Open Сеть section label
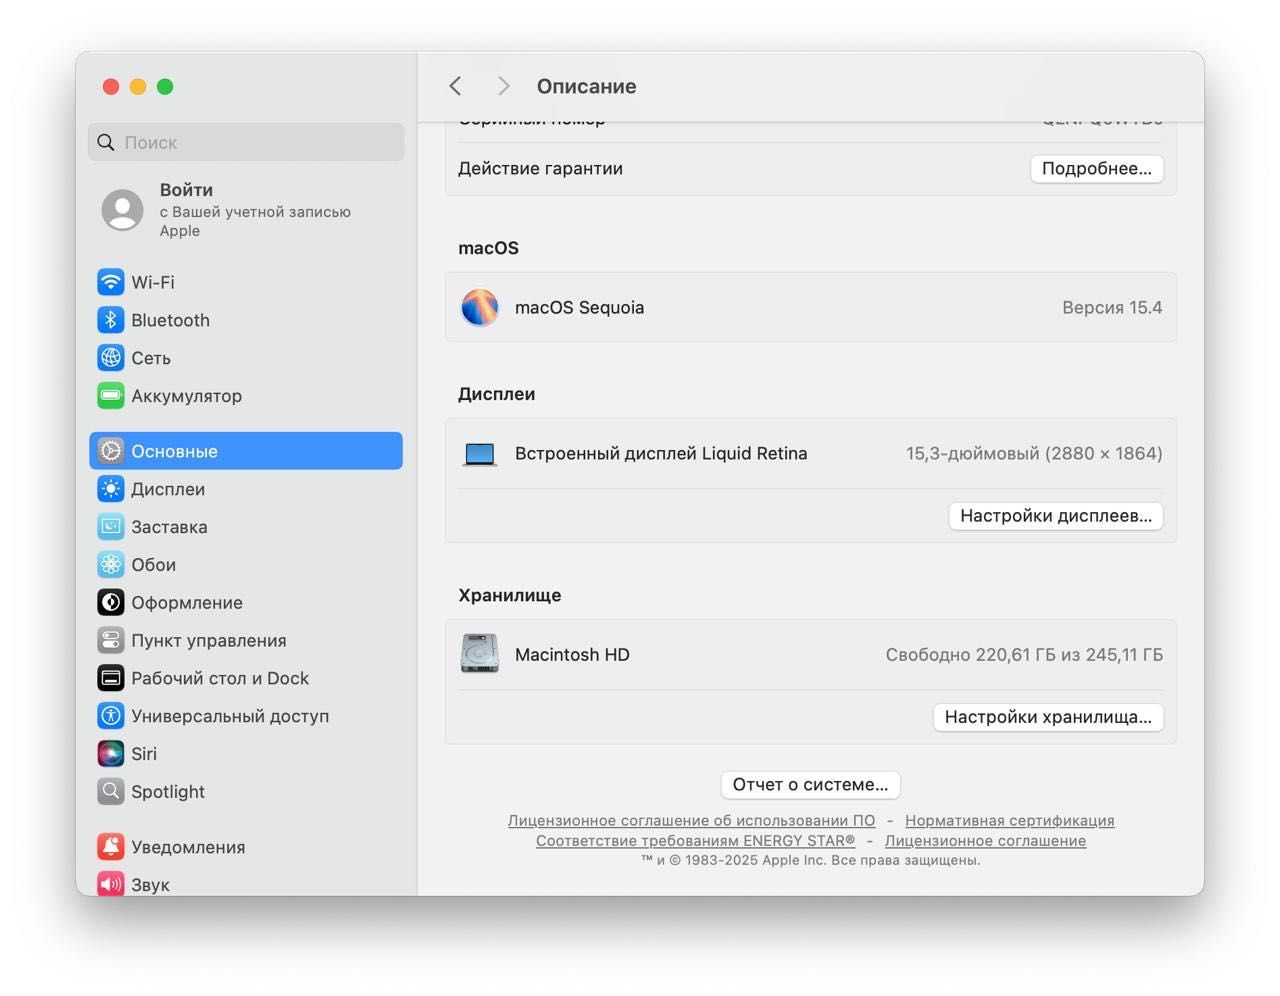The image size is (1280, 996). [x=151, y=358]
